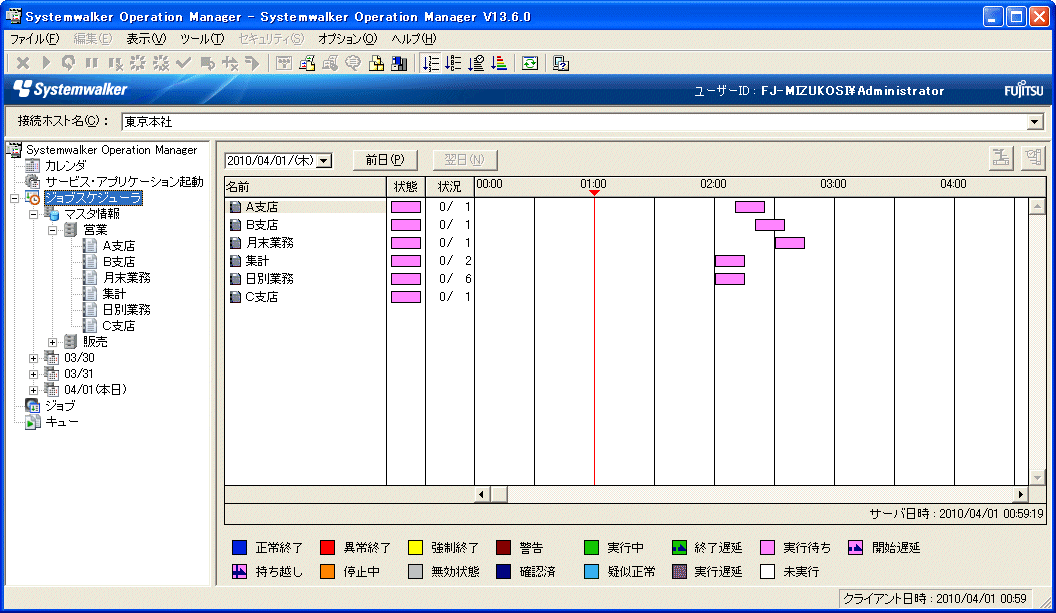Screen dimensions: 1056x613
Task: Open the オプション(O) menu
Action: [347, 39]
